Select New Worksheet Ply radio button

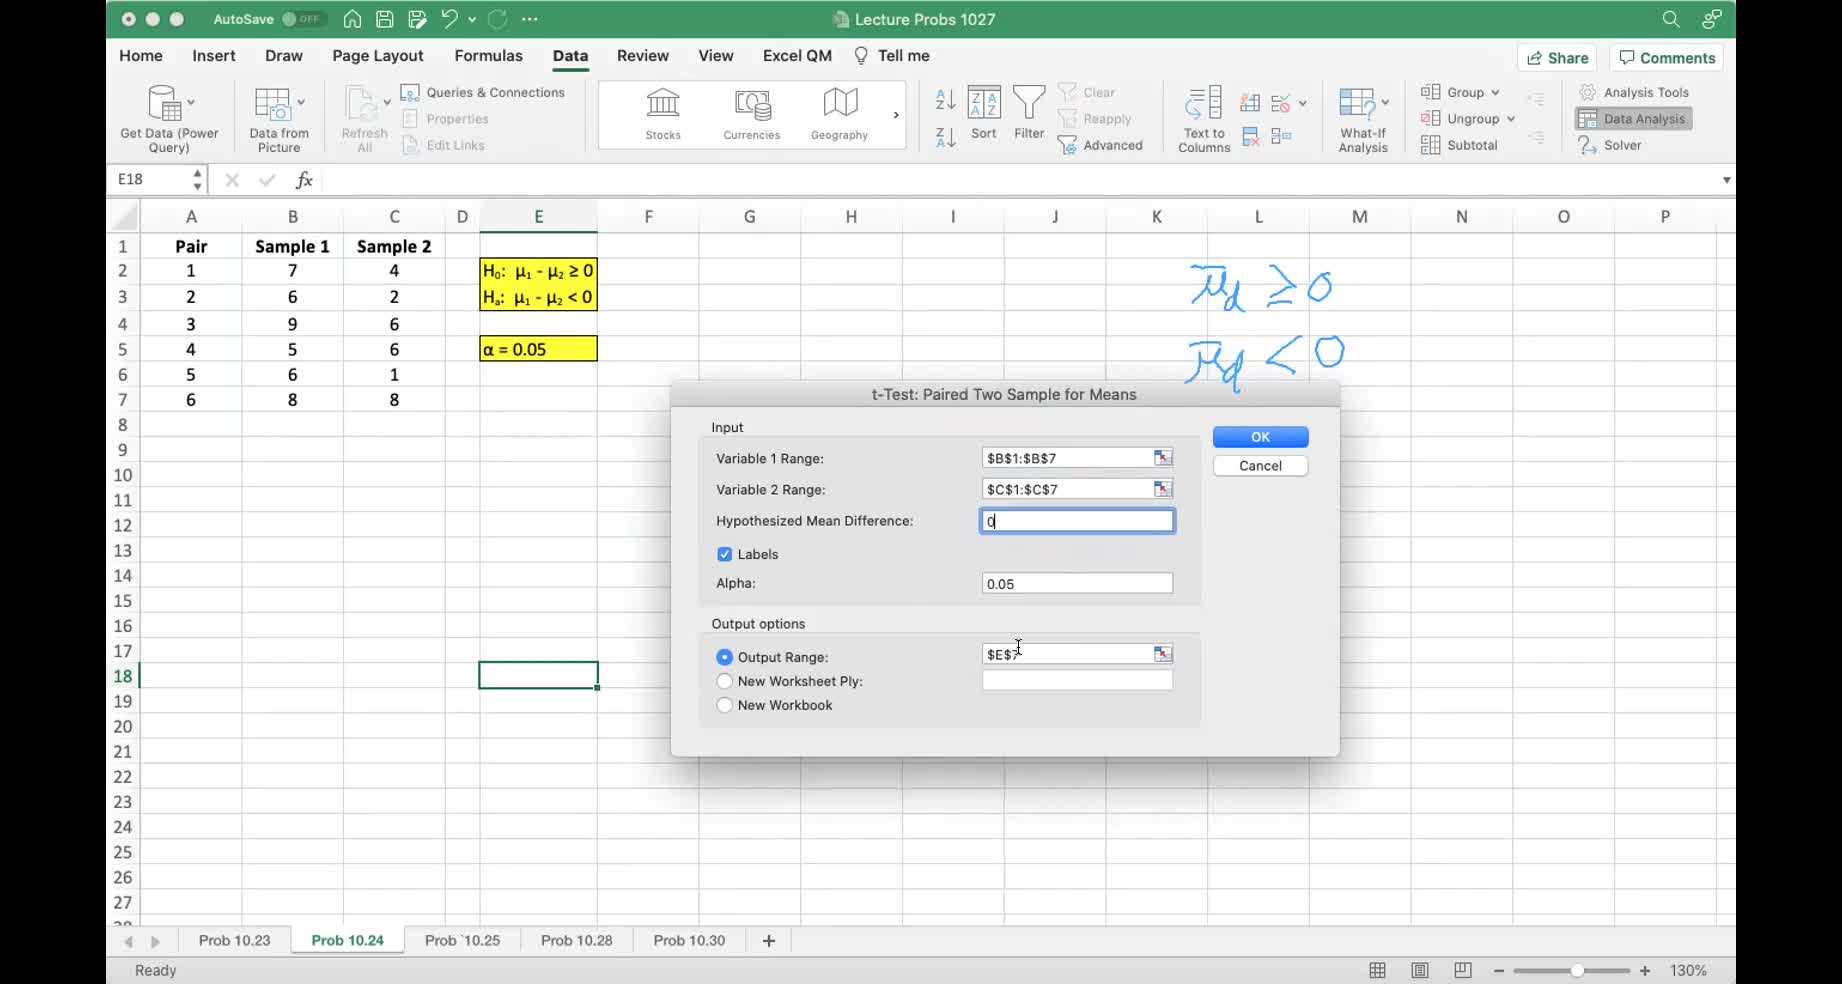725,681
